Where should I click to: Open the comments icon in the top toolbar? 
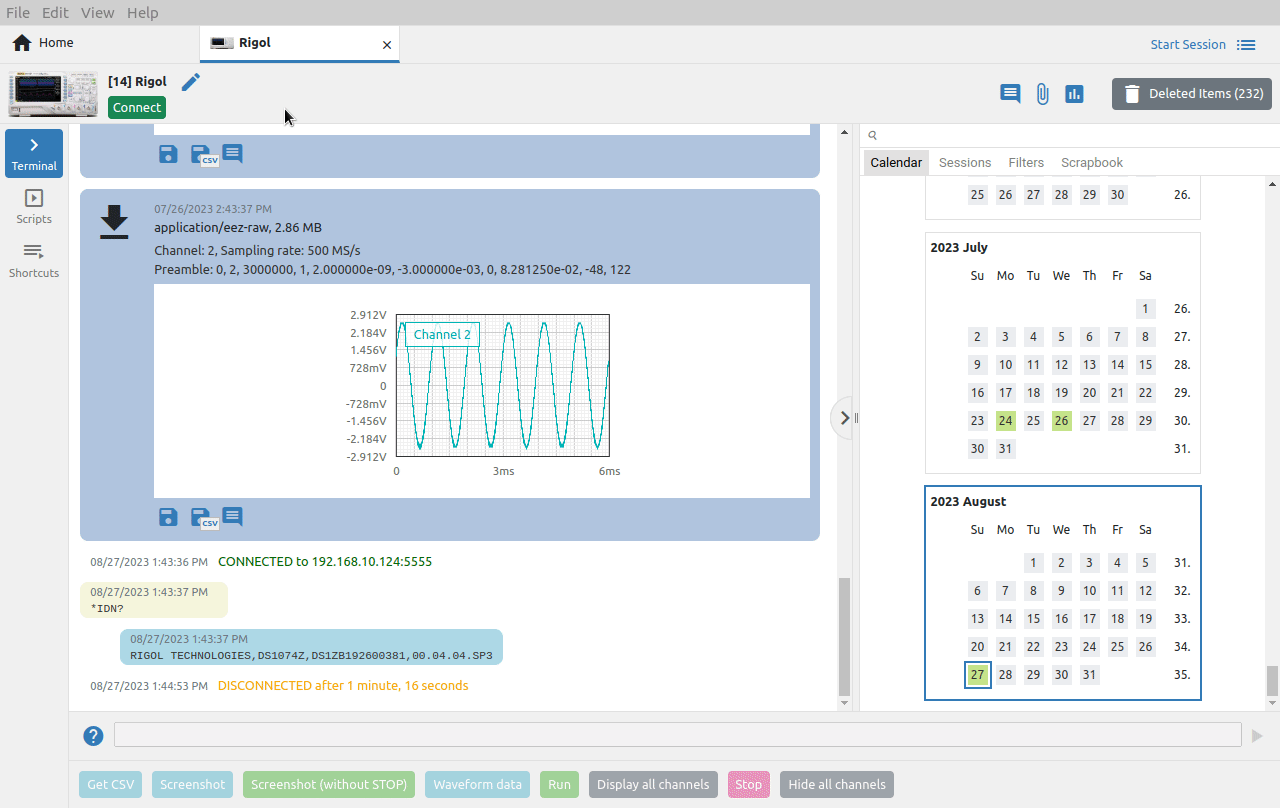tap(1011, 94)
